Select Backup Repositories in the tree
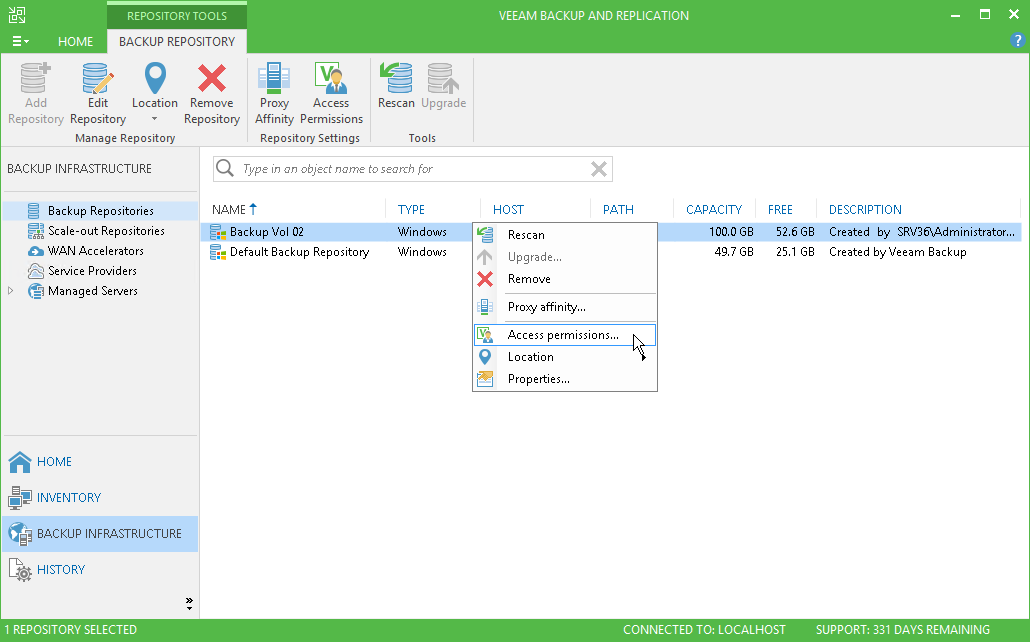Viewport: 1030px width, 642px height. [101, 210]
